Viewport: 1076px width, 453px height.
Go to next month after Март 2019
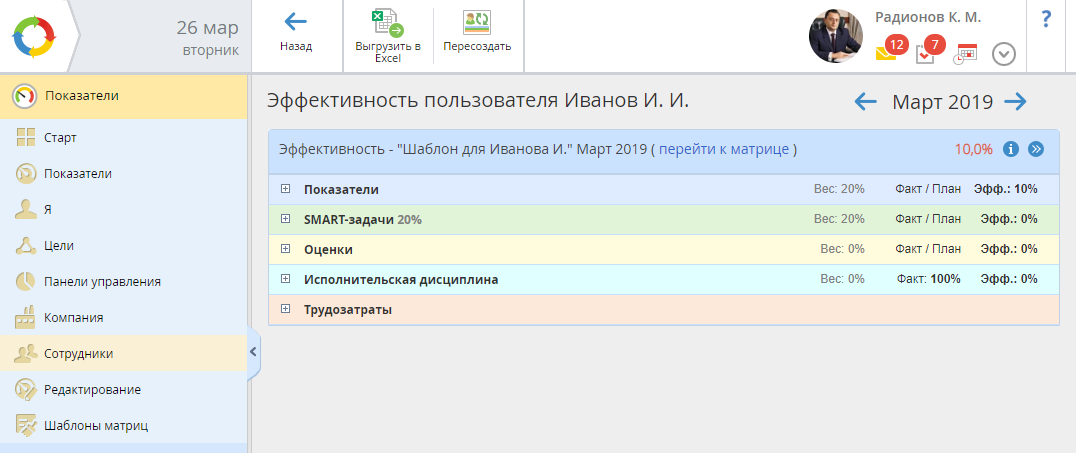[1015, 101]
